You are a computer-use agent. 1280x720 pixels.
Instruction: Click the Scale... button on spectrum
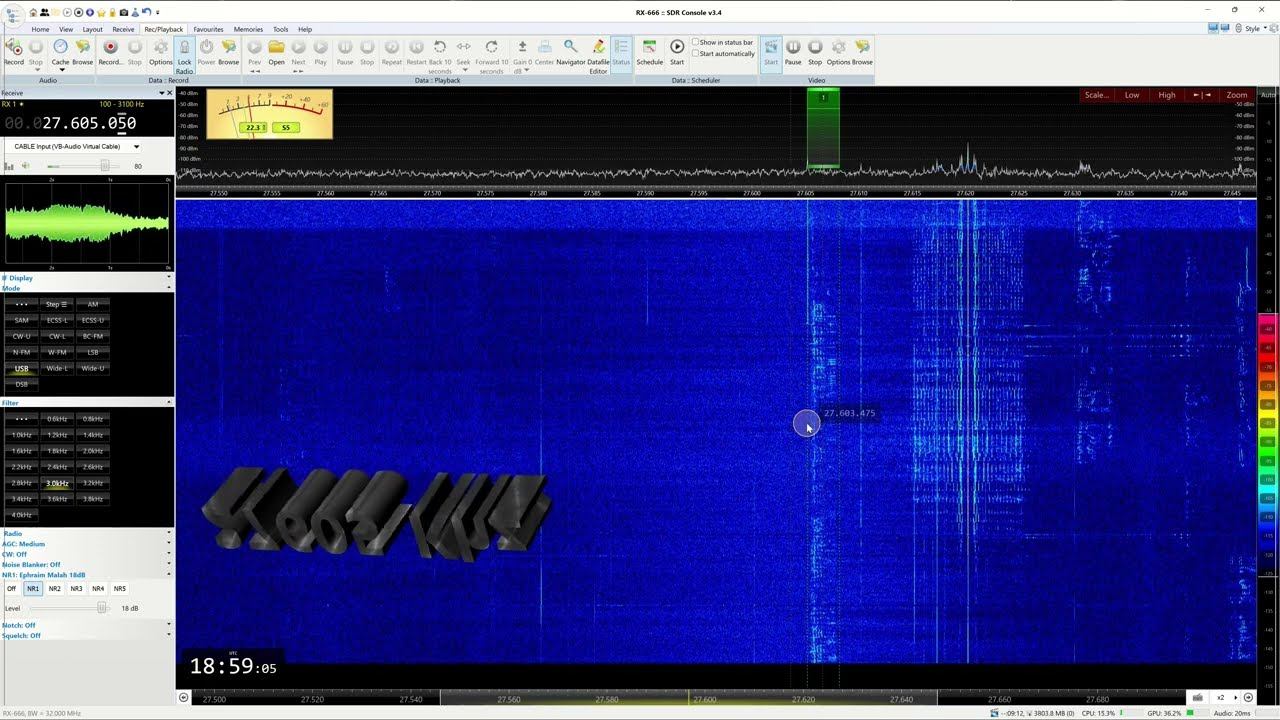pos(1096,95)
